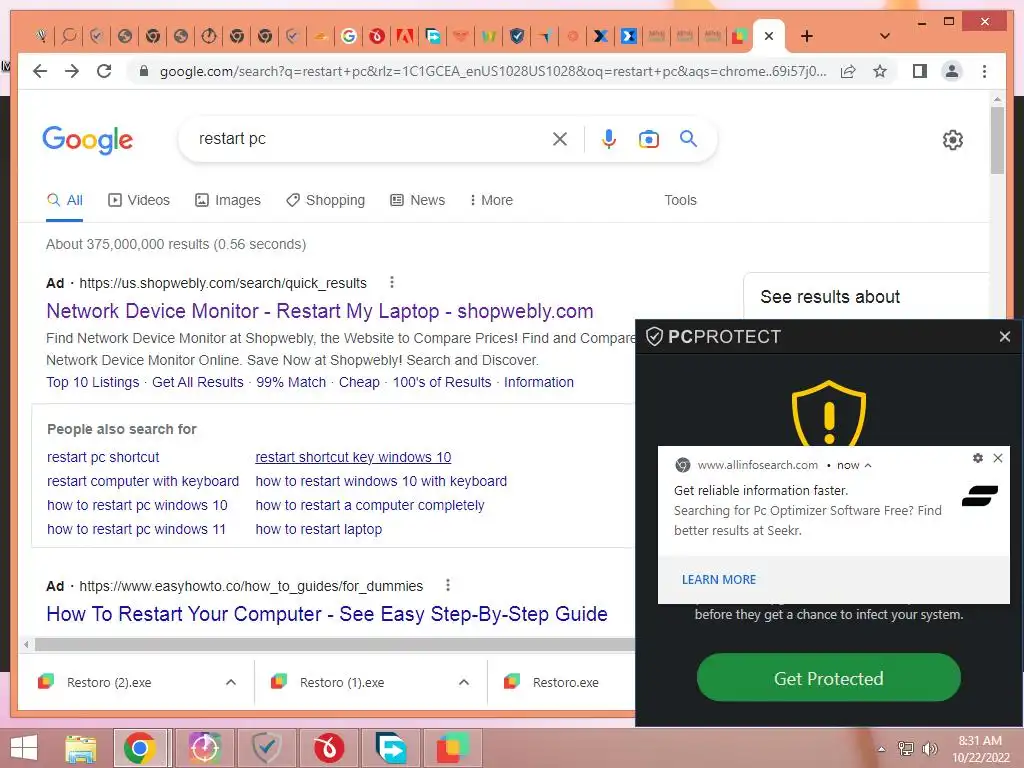Image resolution: width=1024 pixels, height=768 pixels.
Task: Open the 99% Match sitelink
Action: click(x=291, y=382)
